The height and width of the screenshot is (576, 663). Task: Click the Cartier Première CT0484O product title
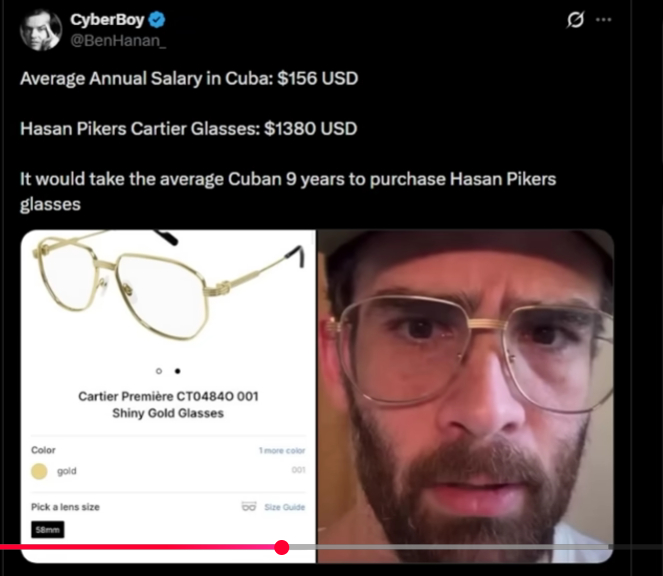(x=168, y=404)
